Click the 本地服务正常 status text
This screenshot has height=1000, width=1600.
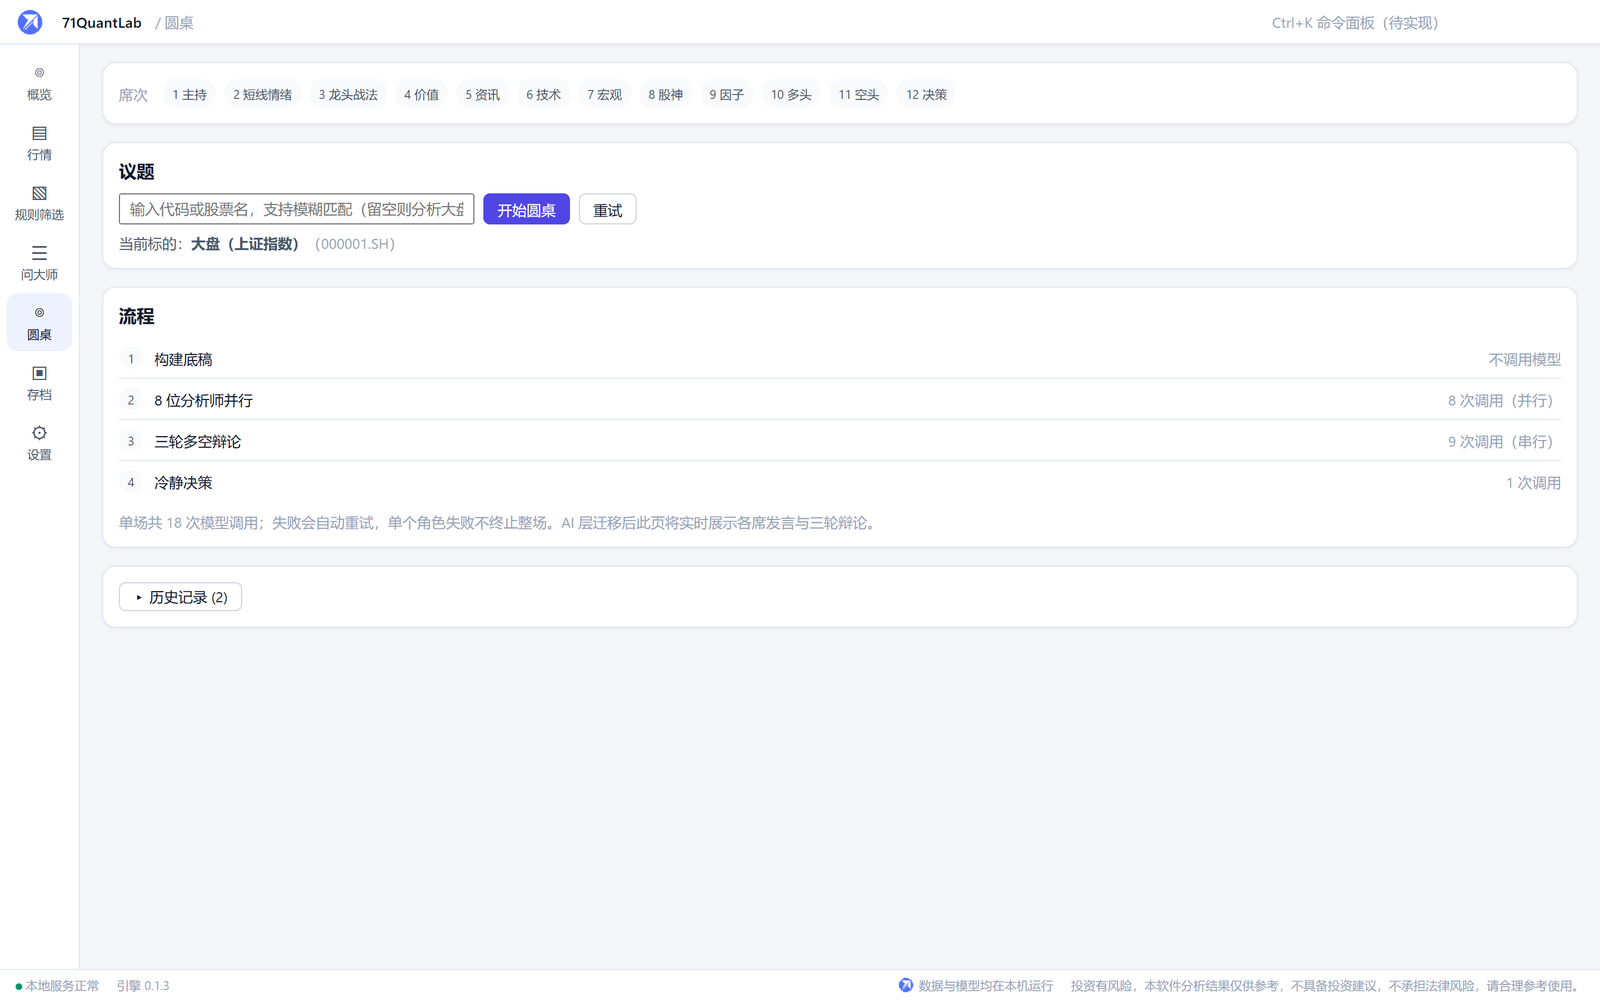pos(62,986)
